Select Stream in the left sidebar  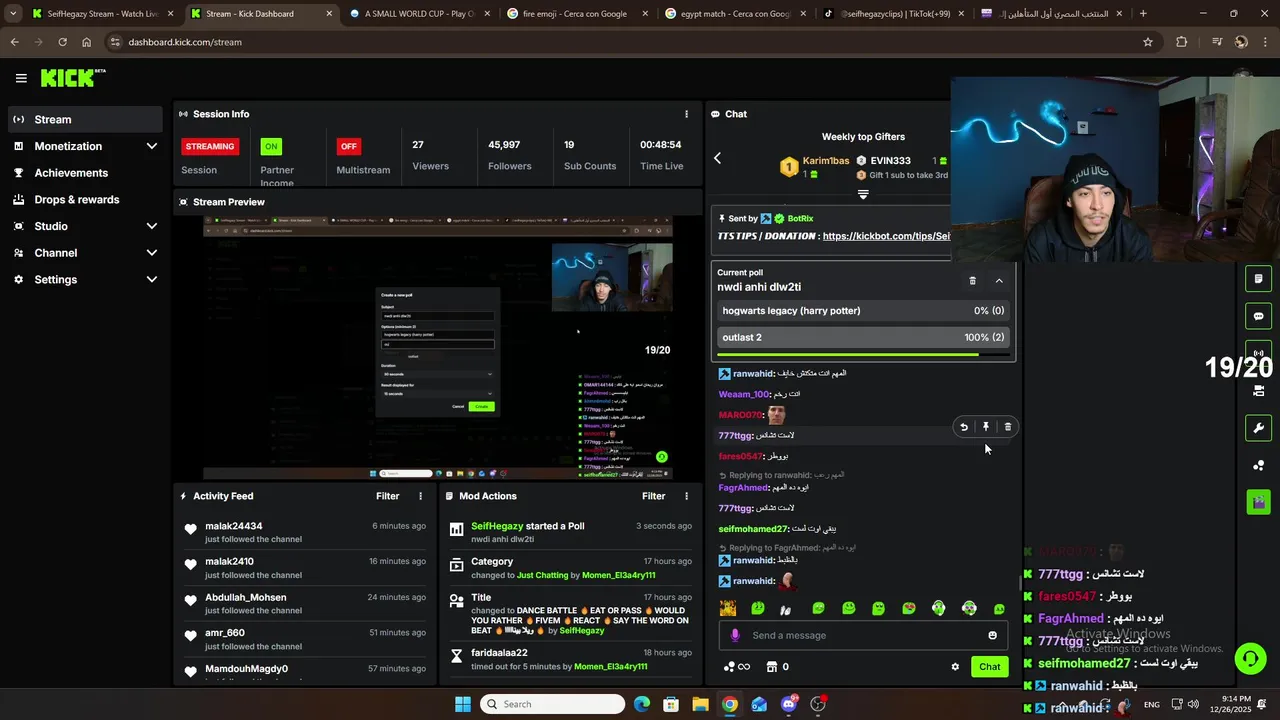coord(84,119)
